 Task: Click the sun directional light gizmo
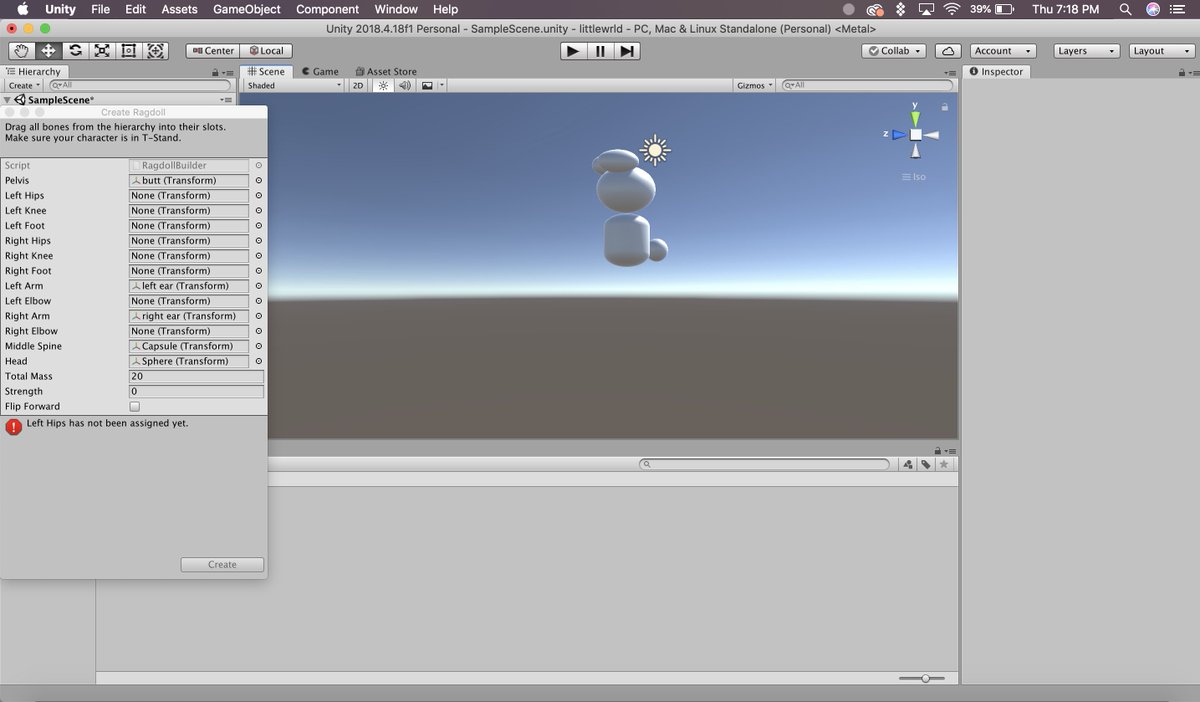pyautogui.click(x=655, y=151)
